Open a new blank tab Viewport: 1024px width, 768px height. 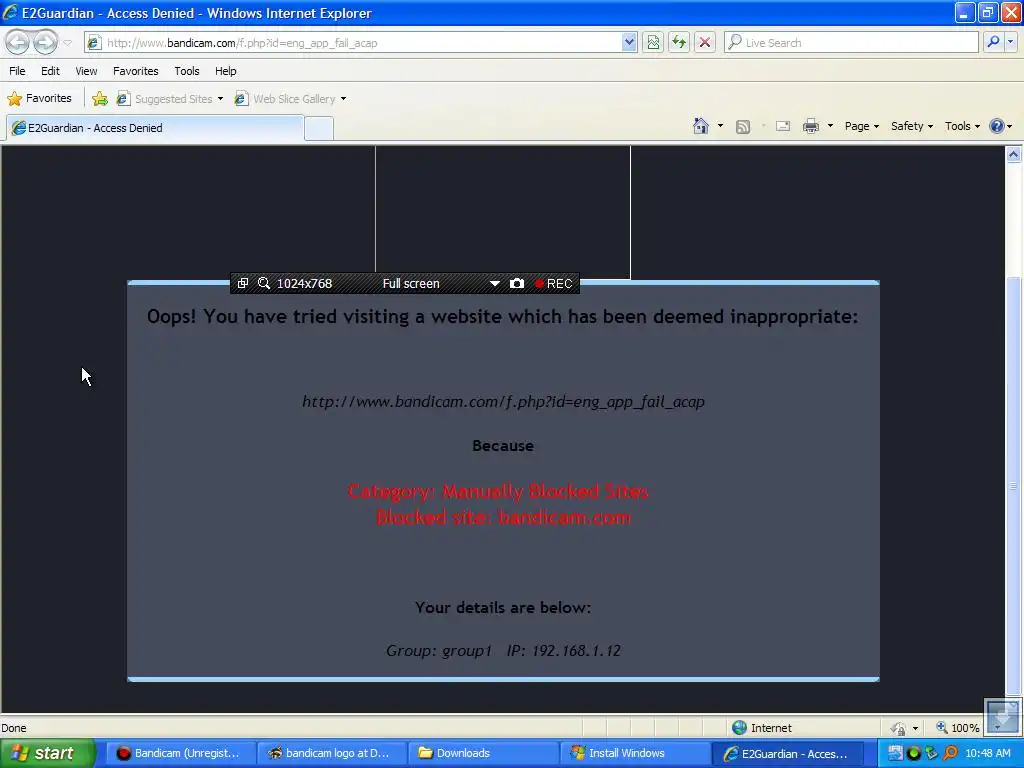click(319, 129)
